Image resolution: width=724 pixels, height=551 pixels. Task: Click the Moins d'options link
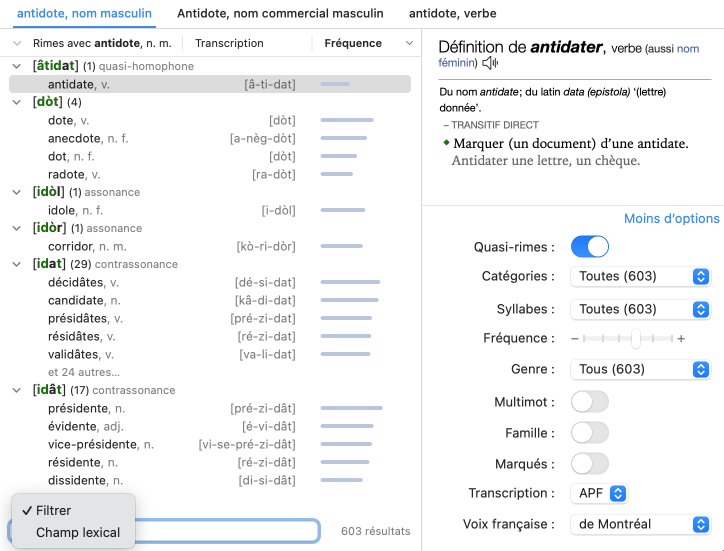pyautogui.click(x=671, y=219)
